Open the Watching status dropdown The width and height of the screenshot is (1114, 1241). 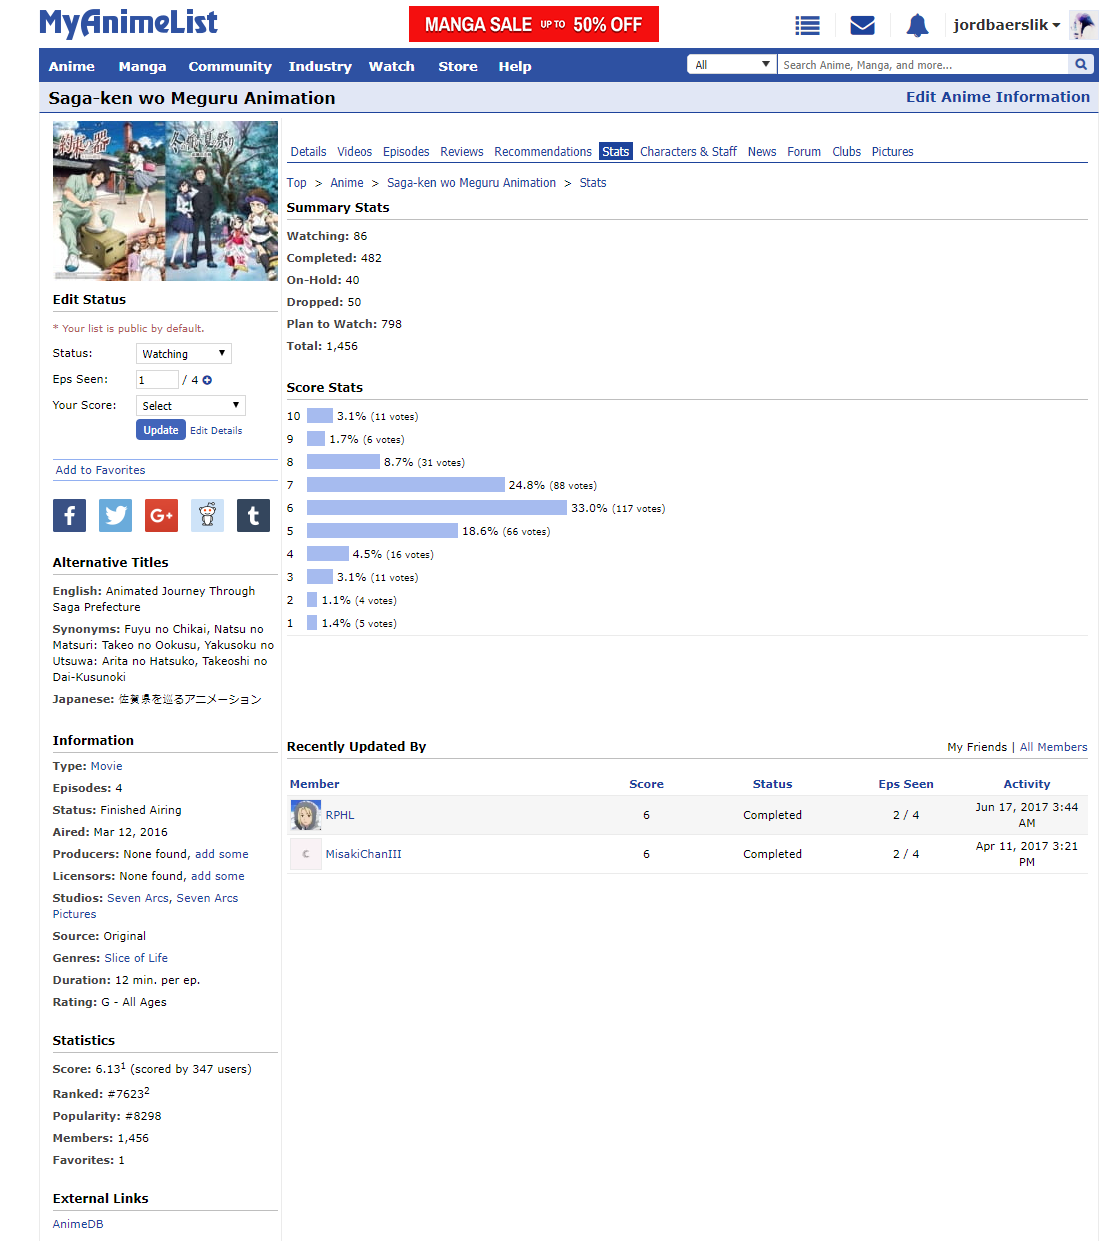click(183, 354)
